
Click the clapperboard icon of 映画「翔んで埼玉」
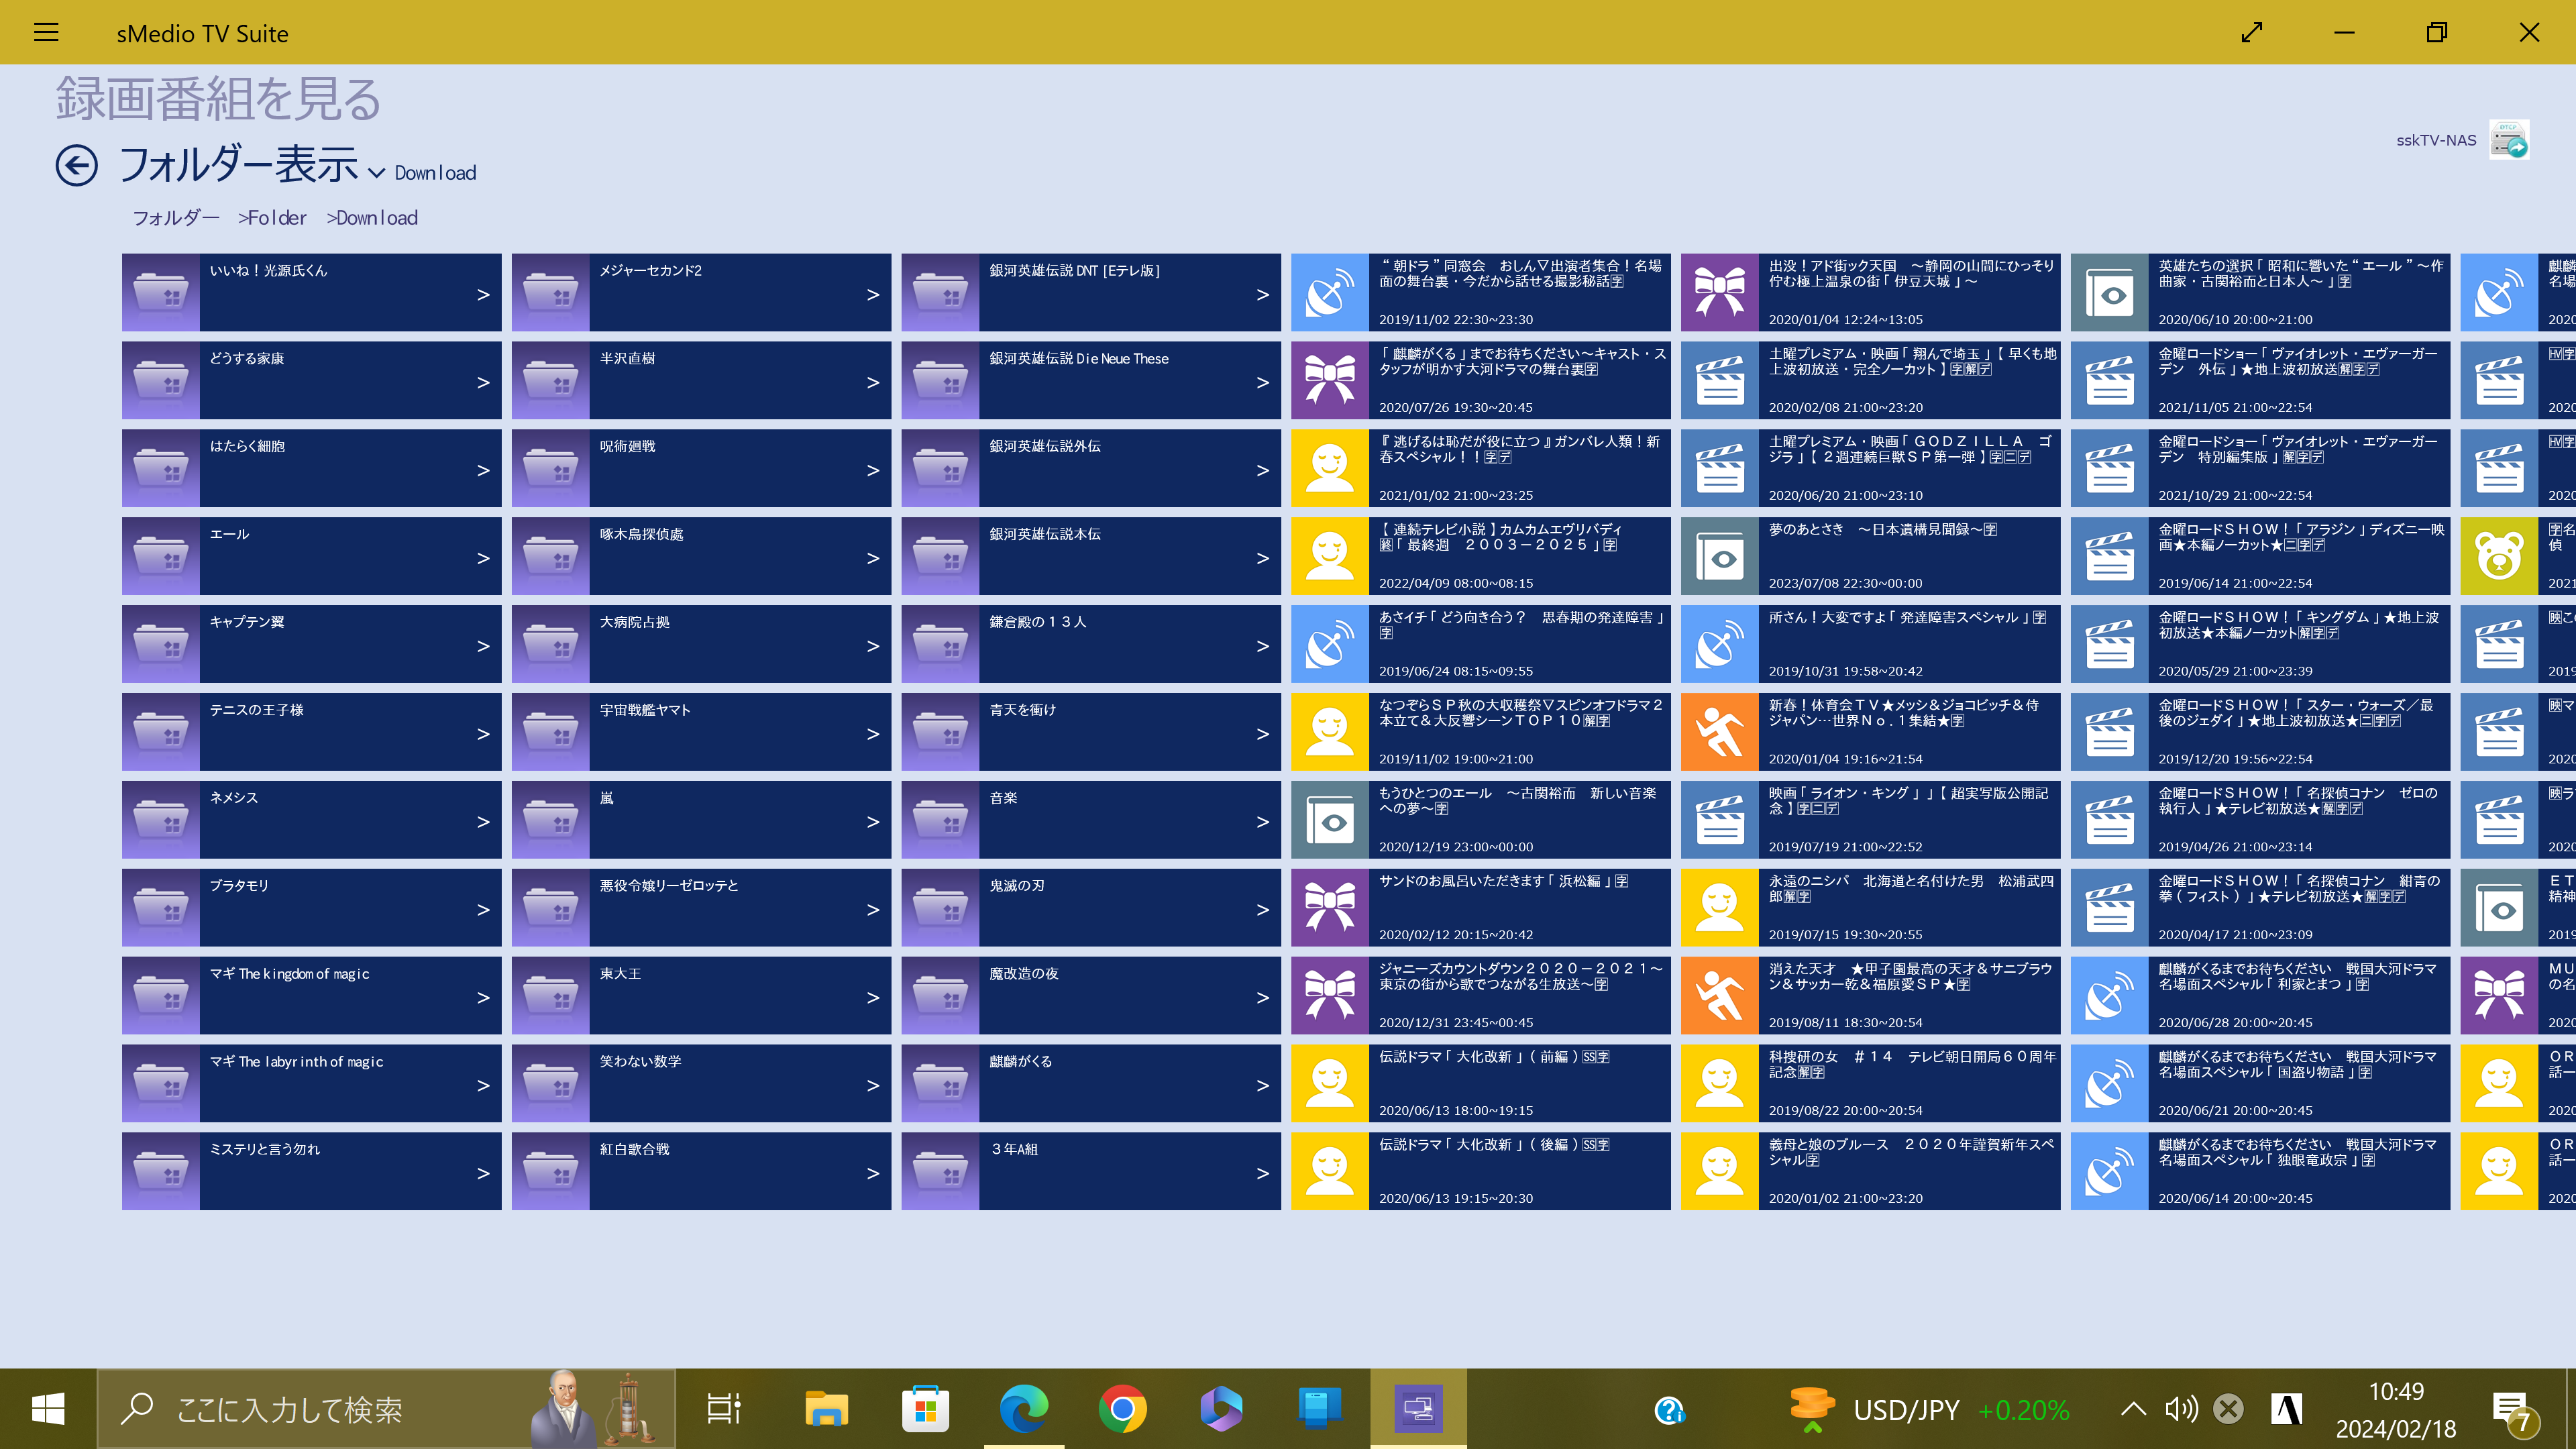click(x=1720, y=380)
